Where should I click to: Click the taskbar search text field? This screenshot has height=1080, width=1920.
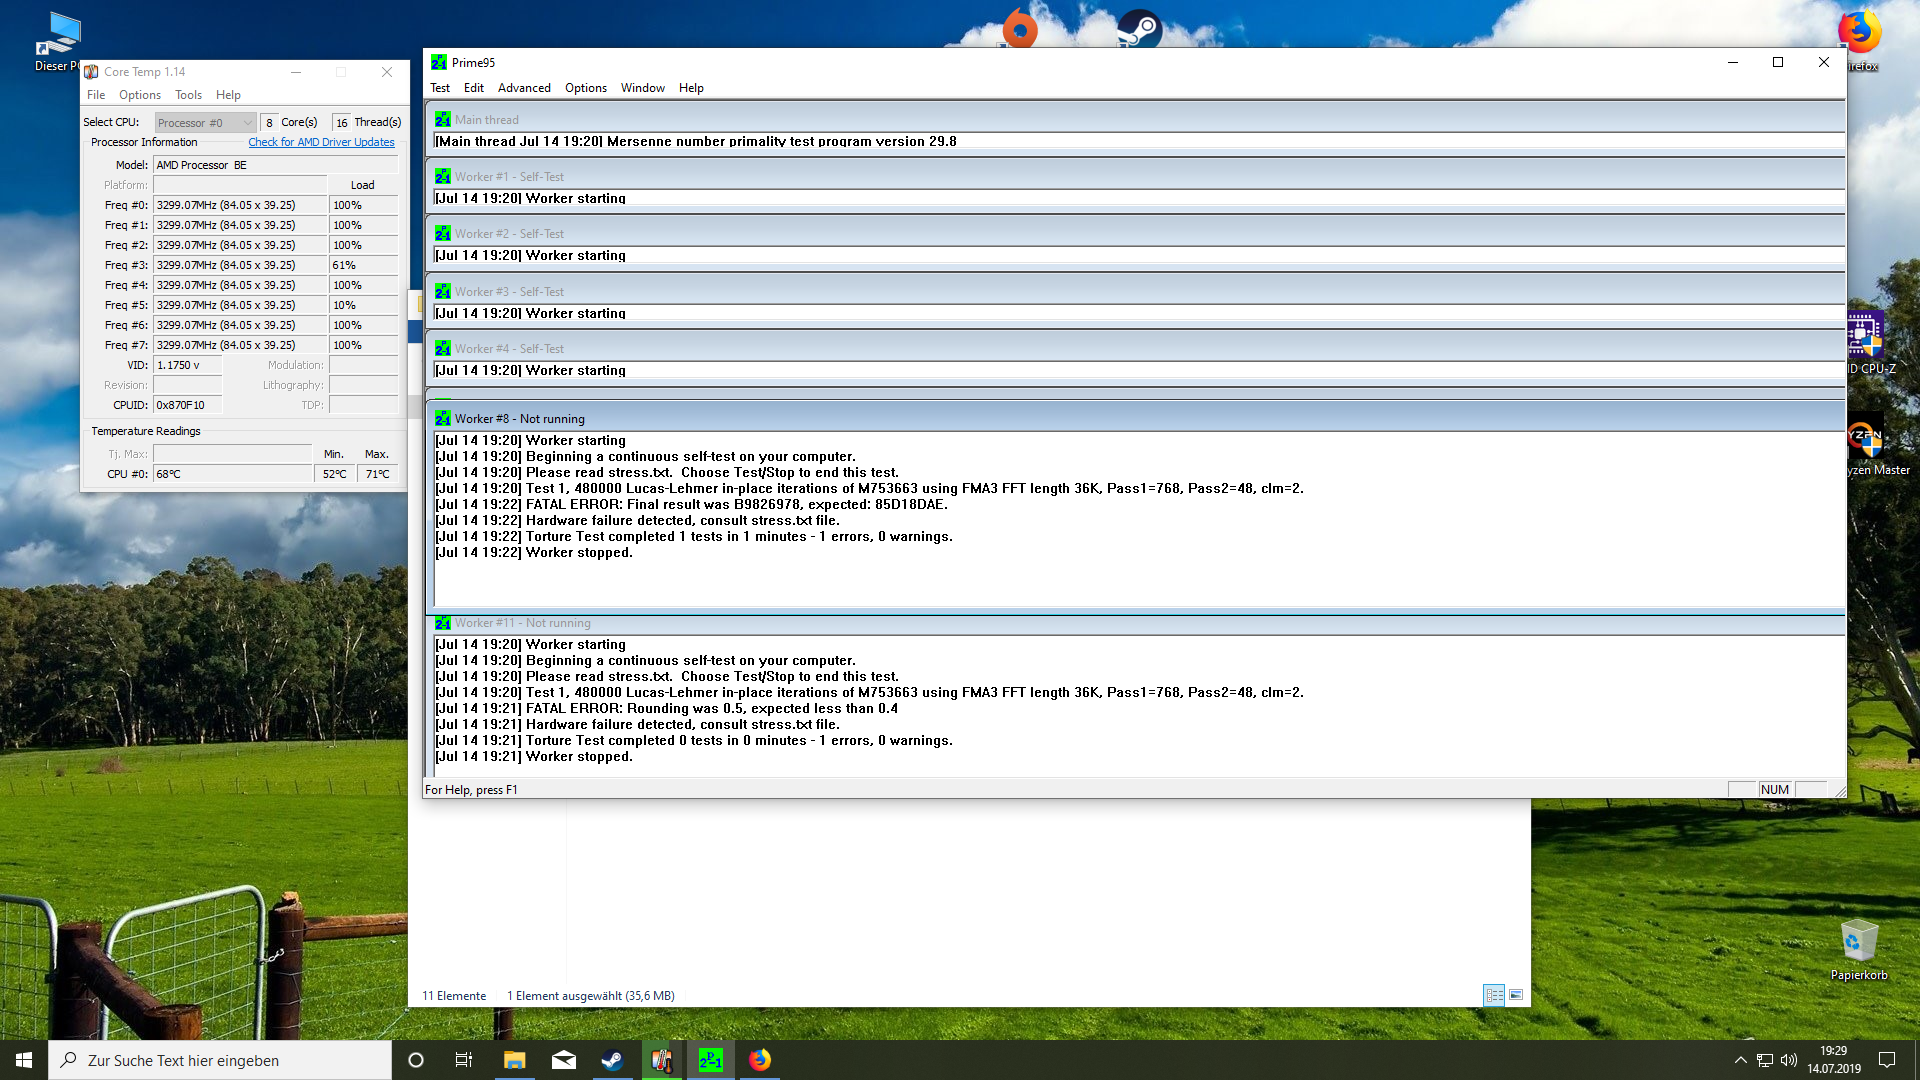tap(220, 1060)
